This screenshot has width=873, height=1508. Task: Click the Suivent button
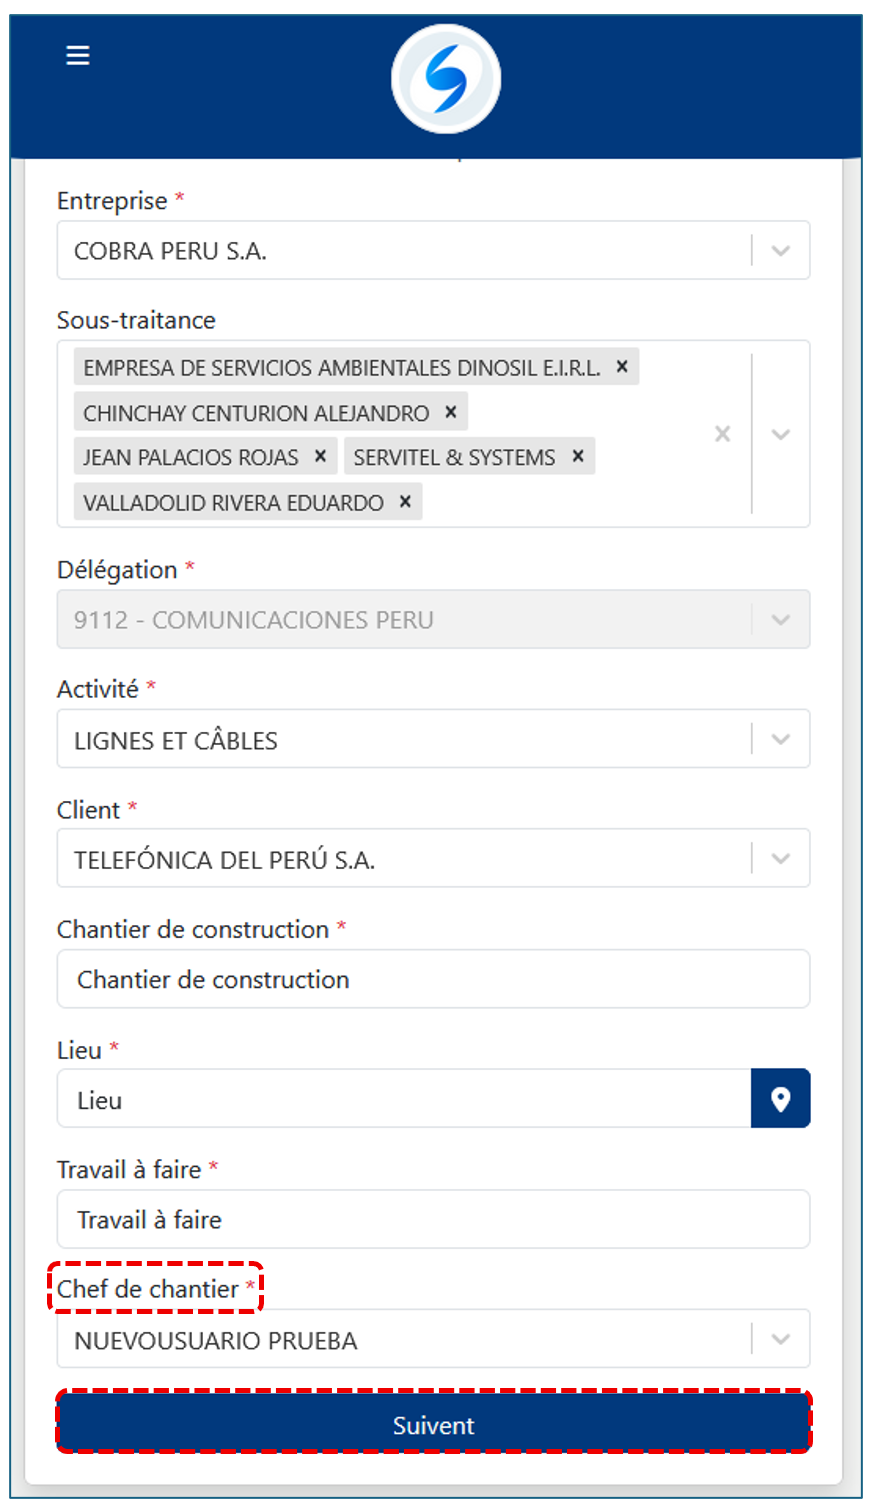(433, 1425)
